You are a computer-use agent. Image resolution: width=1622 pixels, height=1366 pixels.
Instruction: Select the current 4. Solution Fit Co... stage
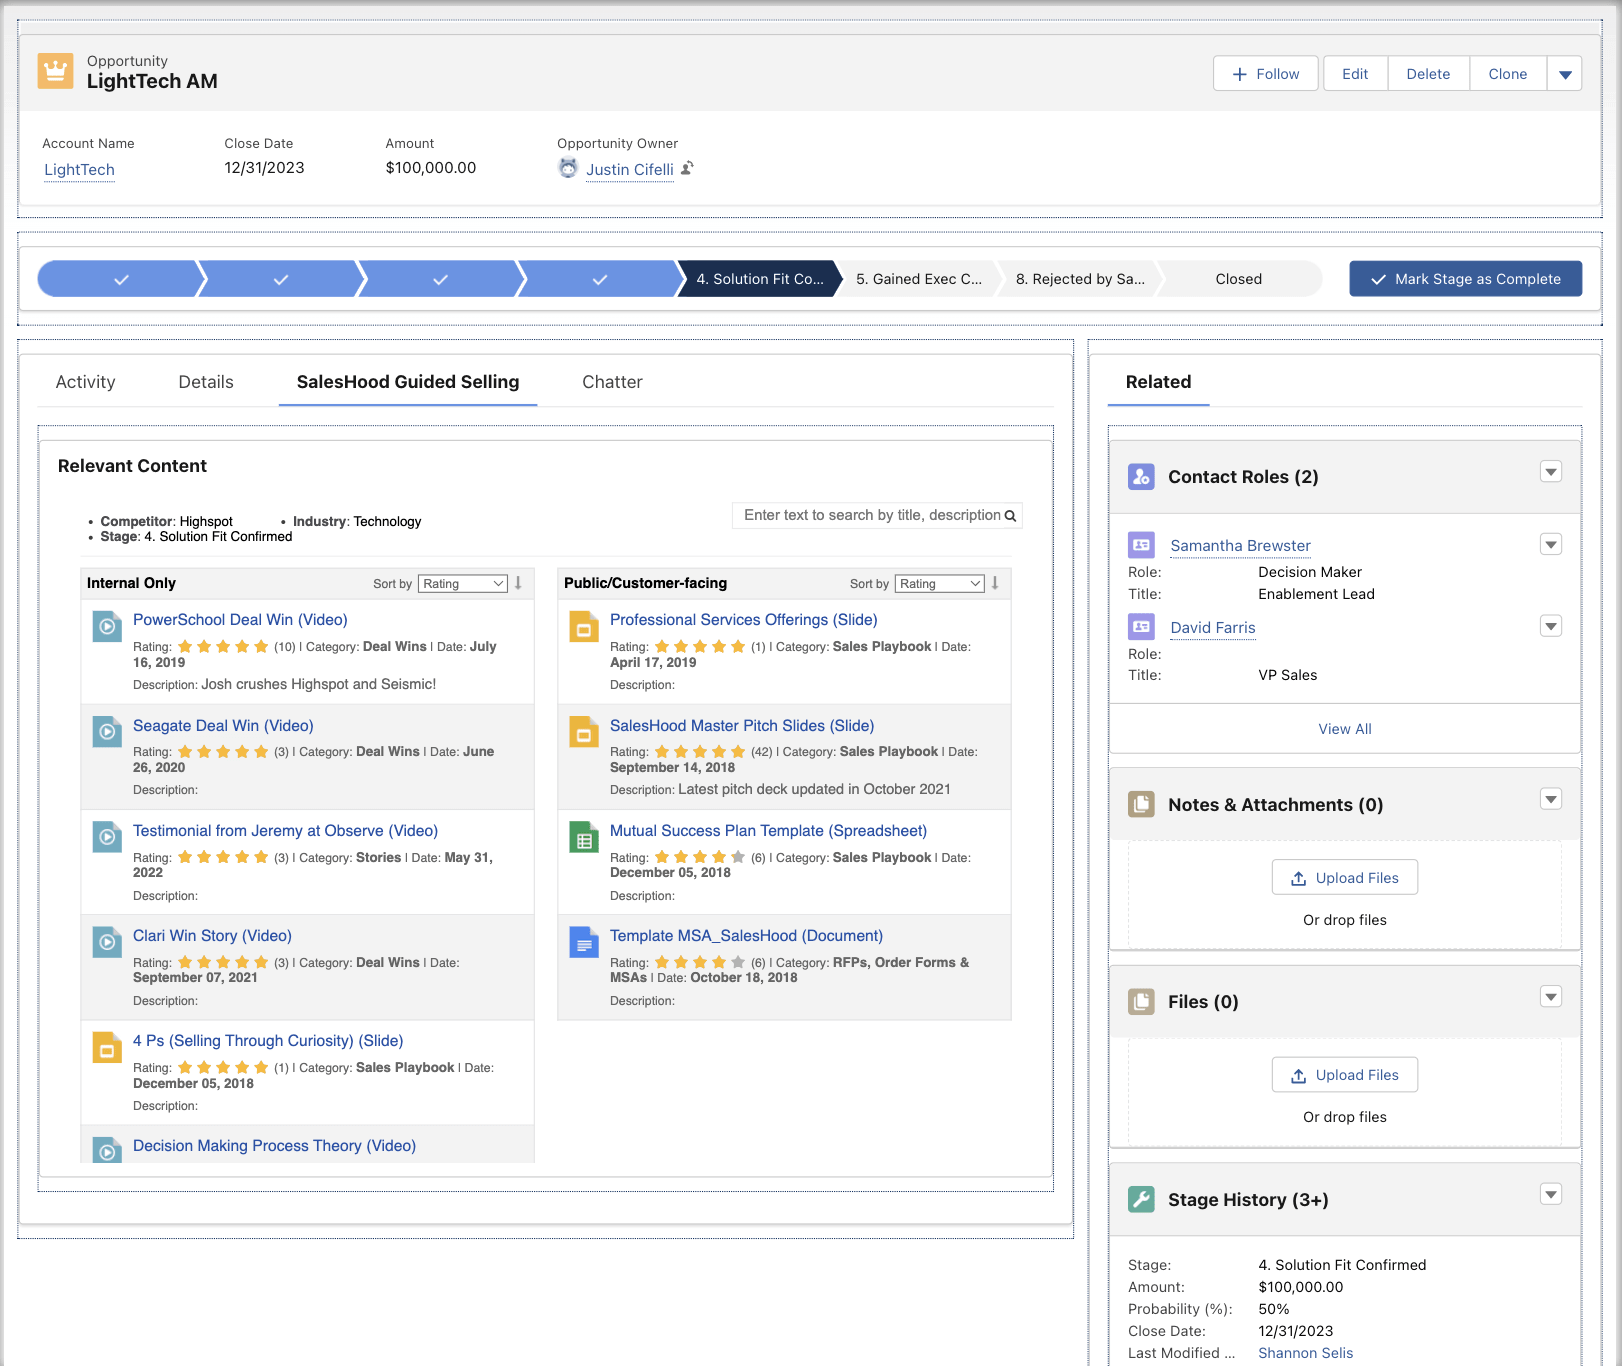pos(760,279)
